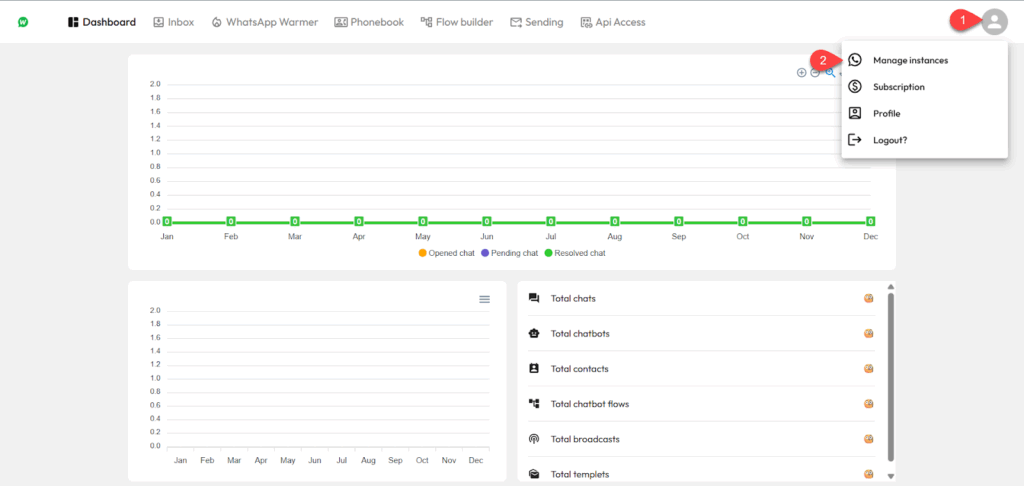Click the stats list scrollbar down arrow
Screen dimensions: 1024x486
890,476
